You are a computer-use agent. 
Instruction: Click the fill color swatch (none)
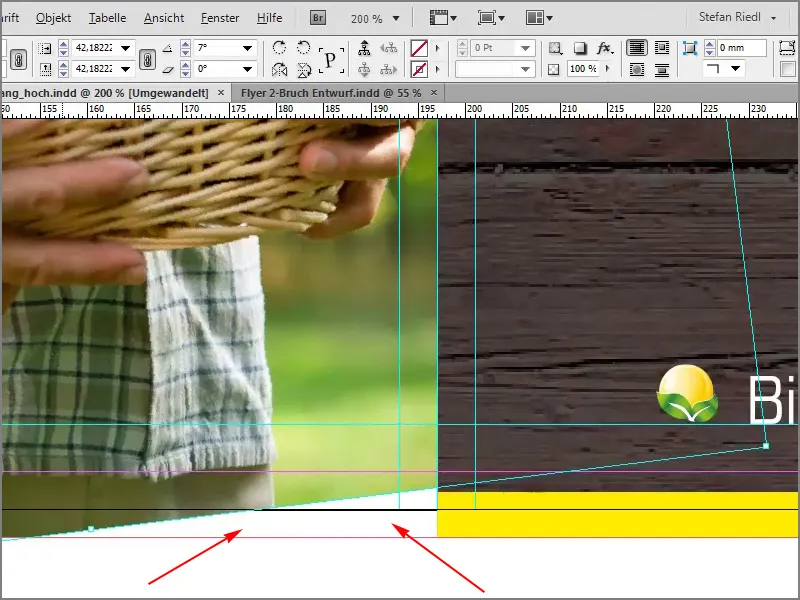click(x=419, y=48)
